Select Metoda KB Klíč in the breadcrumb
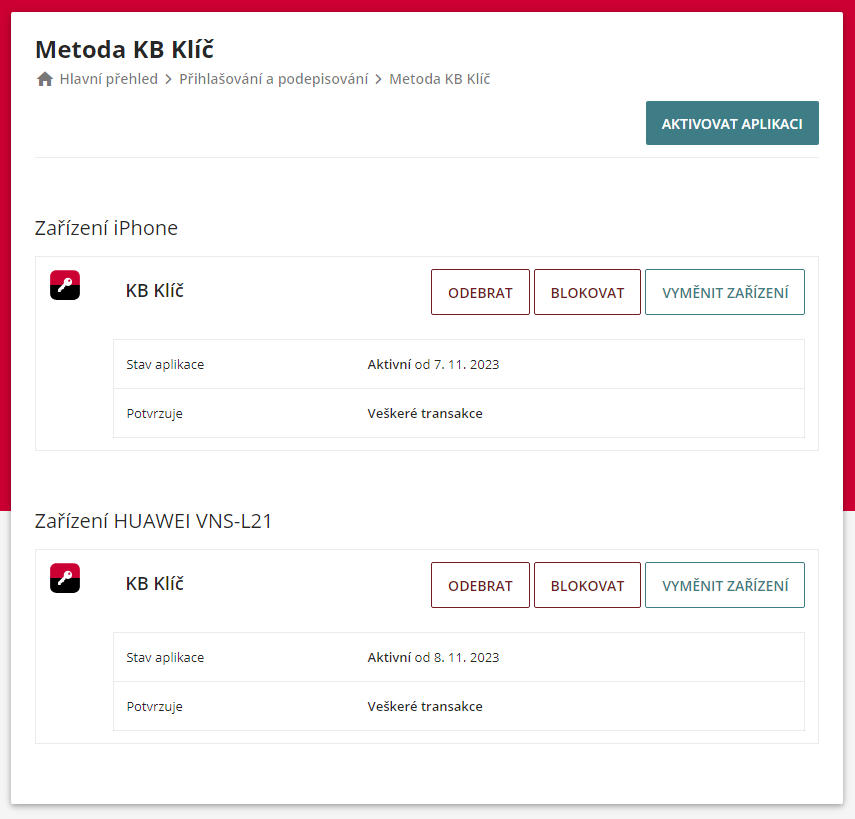This screenshot has height=819, width=855. 439,78
